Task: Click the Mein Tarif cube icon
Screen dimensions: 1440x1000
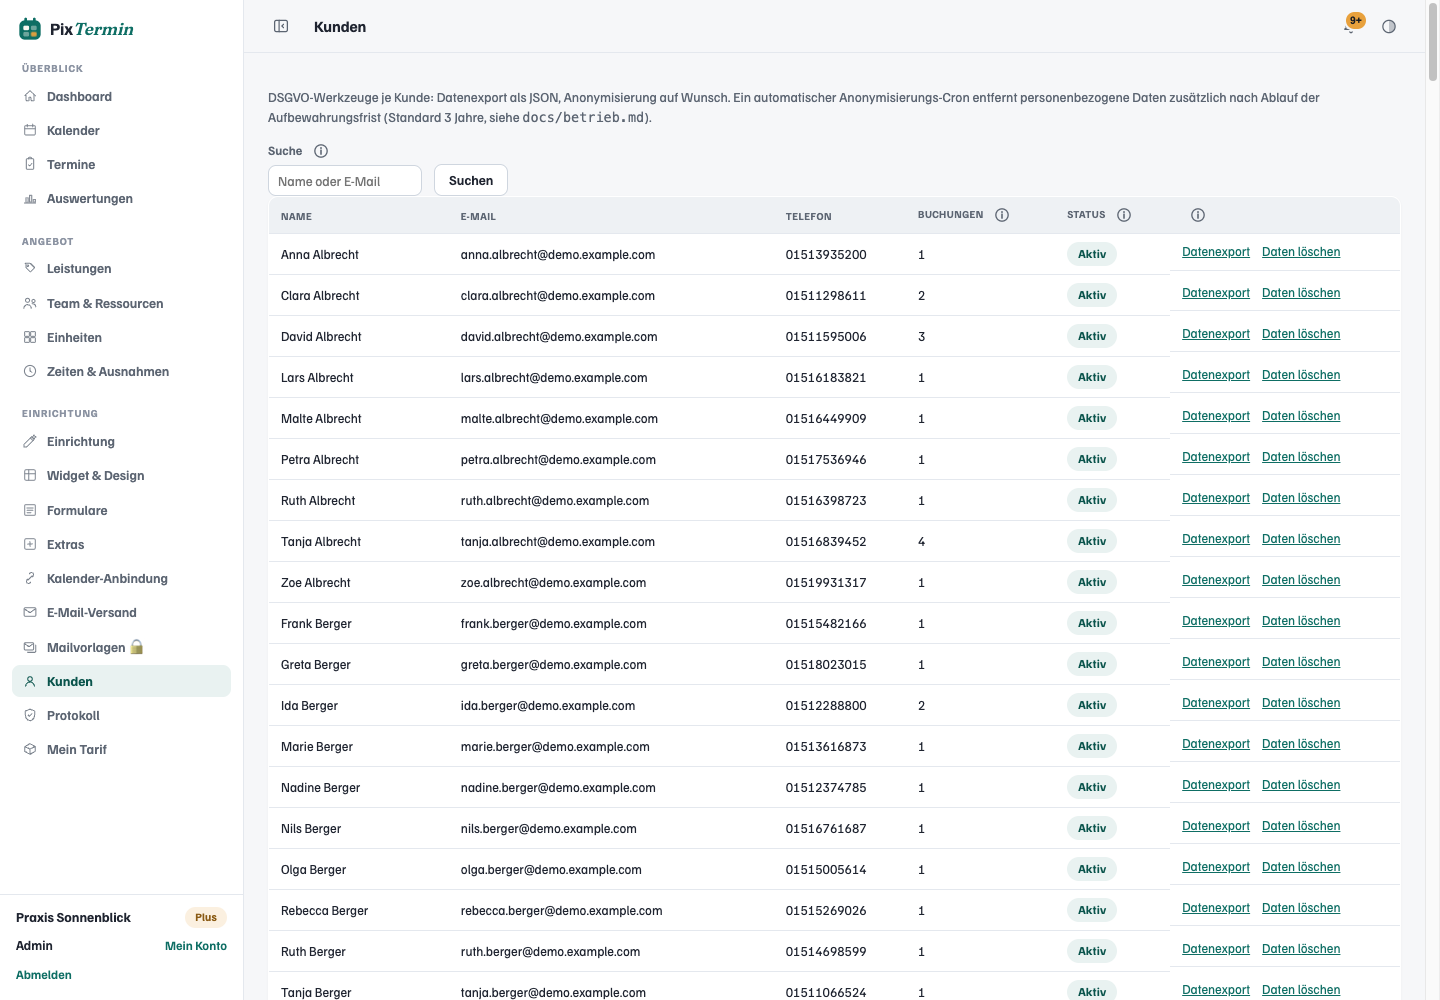Action: click(x=30, y=749)
